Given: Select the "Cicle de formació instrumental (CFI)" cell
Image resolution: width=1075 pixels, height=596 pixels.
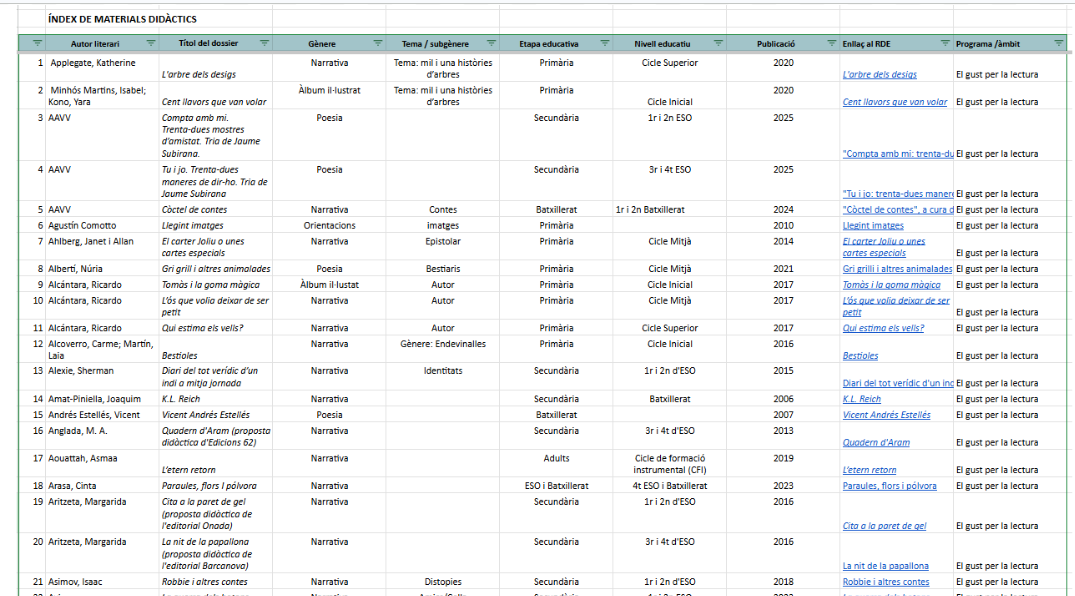Looking at the screenshot, I should click(x=670, y=464).
